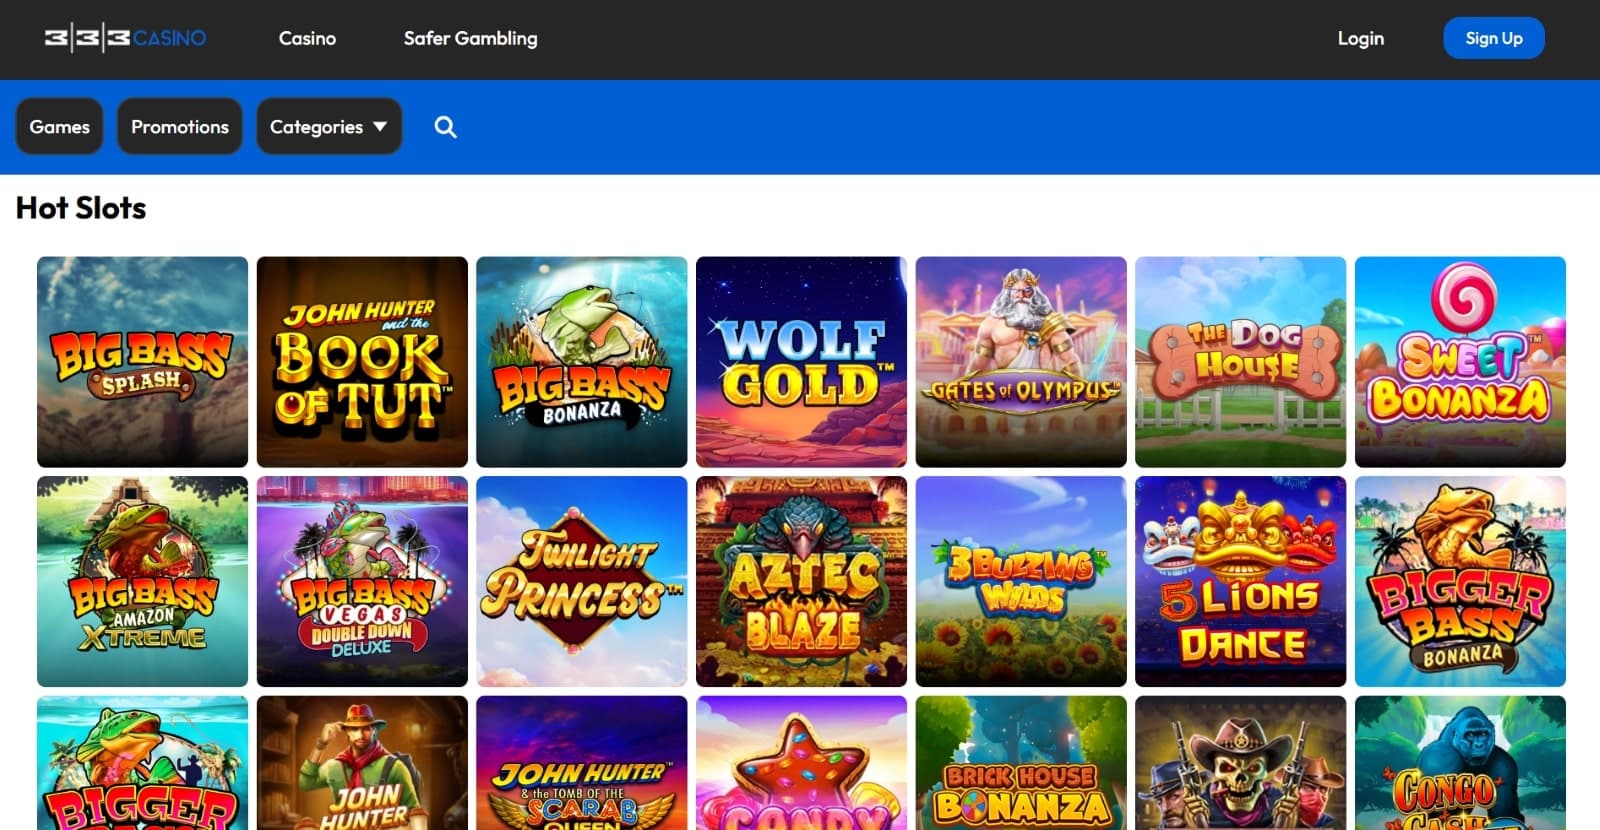Image resolution: width=1600 pixels, height=830 pixels.
Task: Launch Gates of Olympus game
Action: coord(1021,362)
